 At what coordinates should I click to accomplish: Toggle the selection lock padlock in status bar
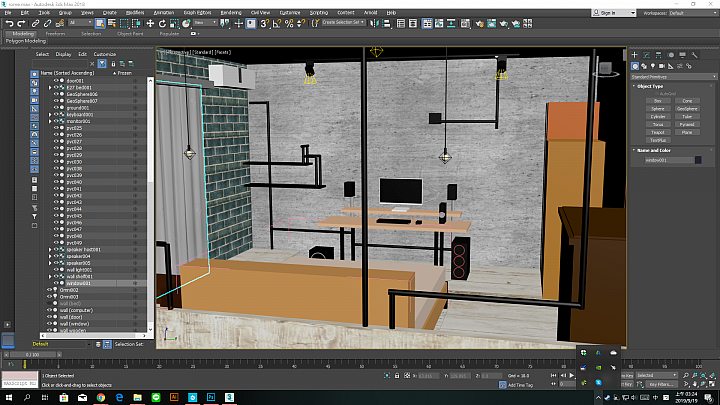(x=397, y=376)
